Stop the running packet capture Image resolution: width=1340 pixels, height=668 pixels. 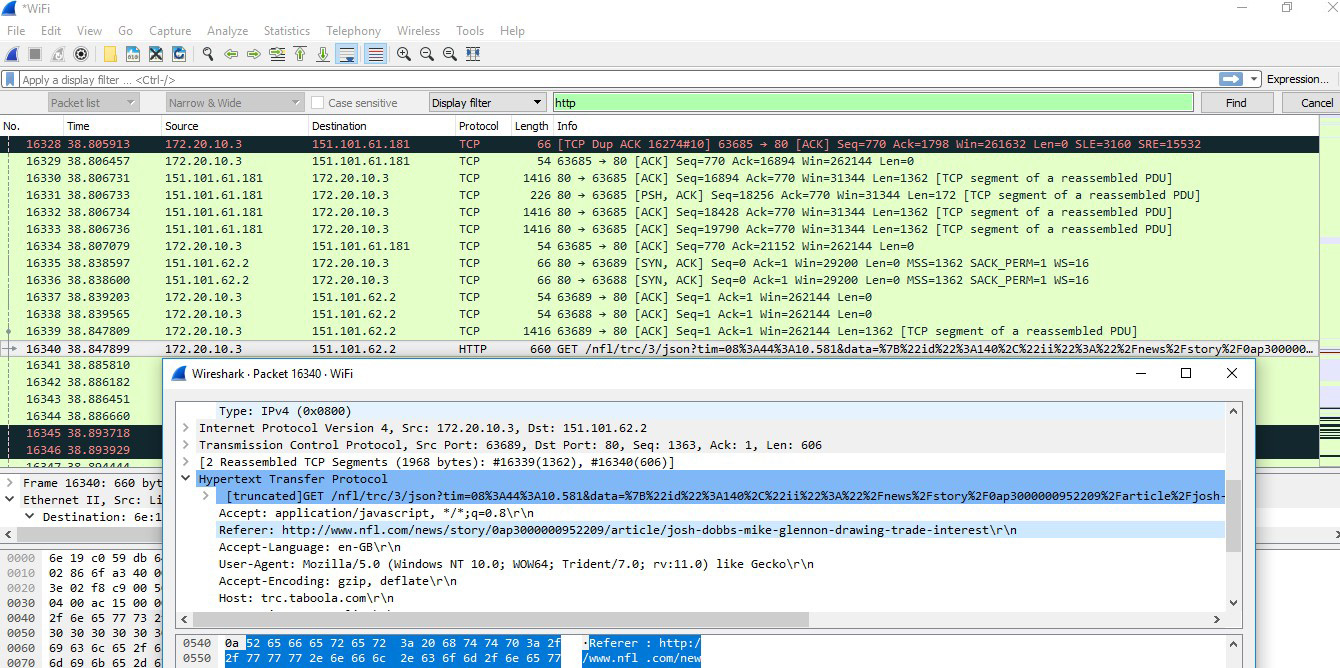35,54
